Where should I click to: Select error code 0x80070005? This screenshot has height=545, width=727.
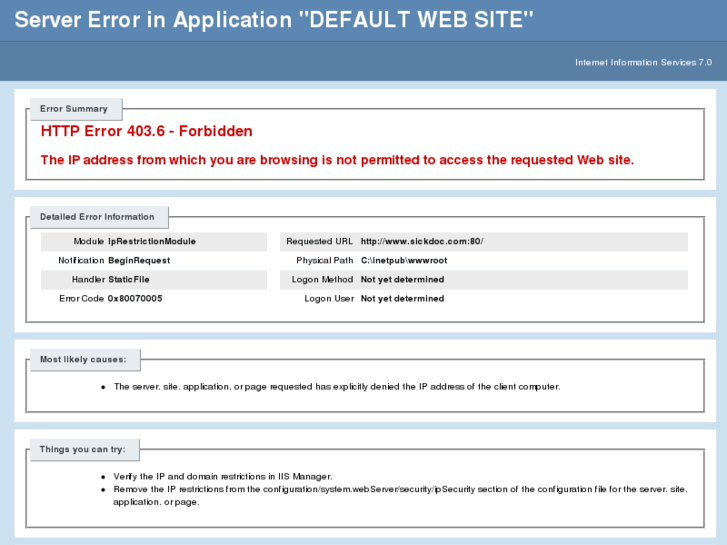click(135, 298)
